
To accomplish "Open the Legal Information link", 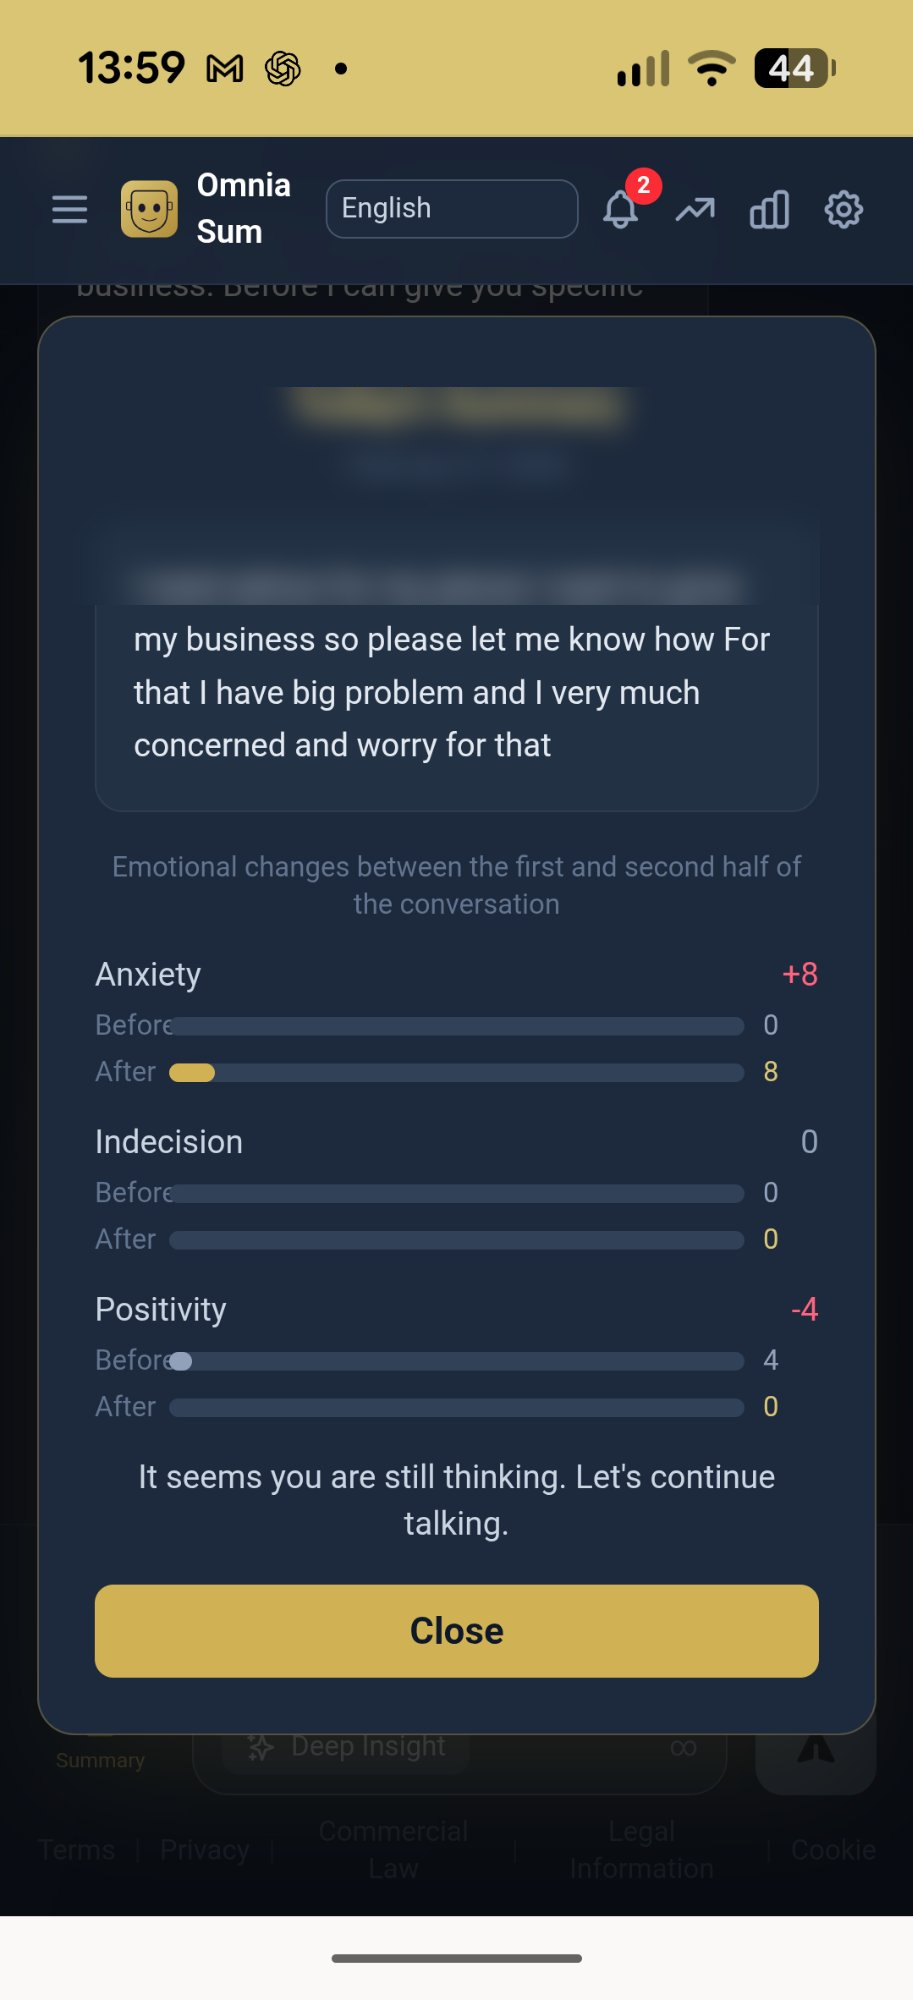I will (642, 1850).
